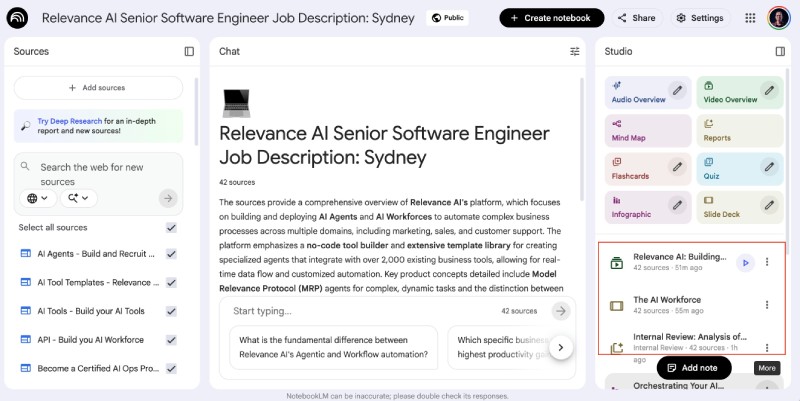The width and height of the screenshot is (800, 401).
Task: Uncheck the AI Tool Templates source
Action: click(x=171, y=283)
